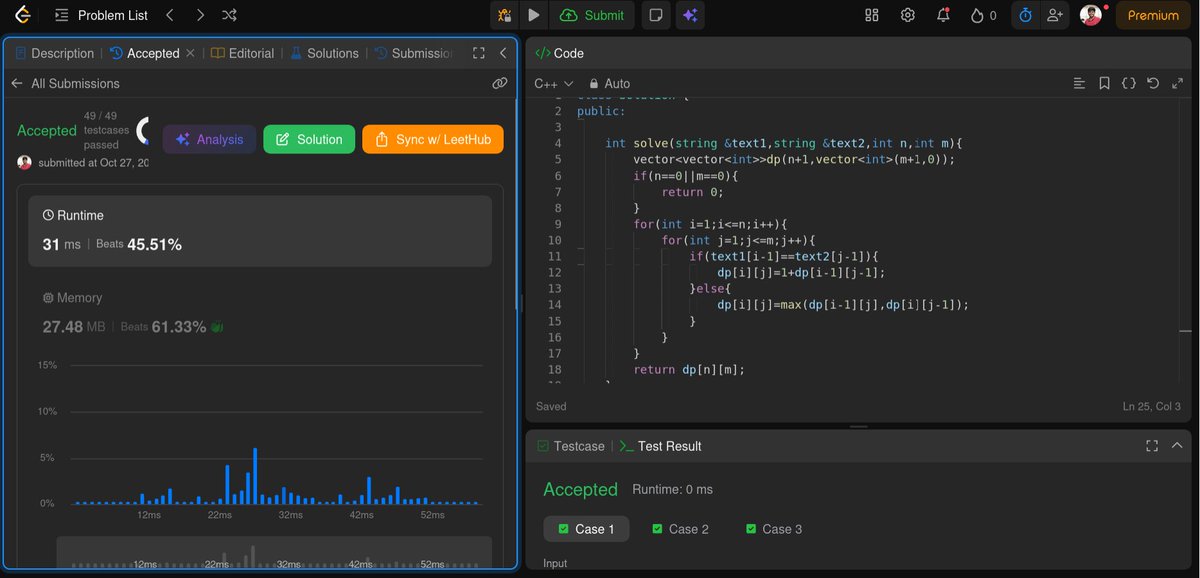Reset code with the undo arrow icon

point(1153,84)
